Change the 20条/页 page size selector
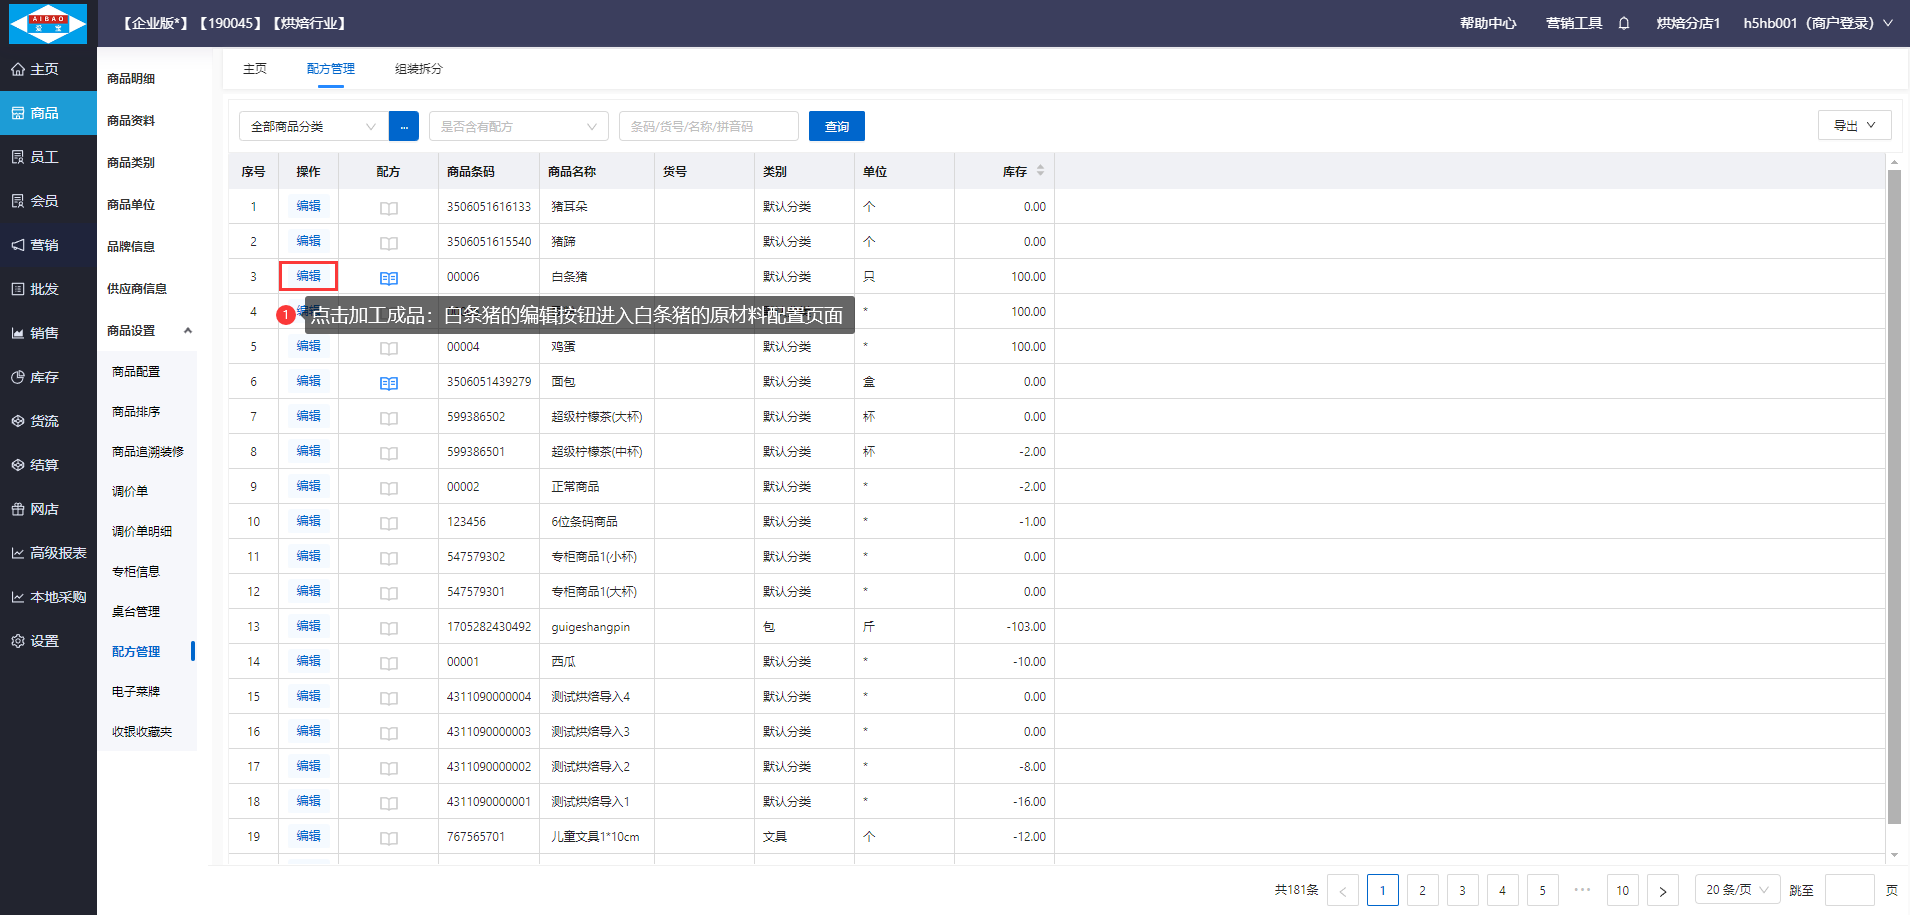1910x915 pixels. (x=1737, y=890)
